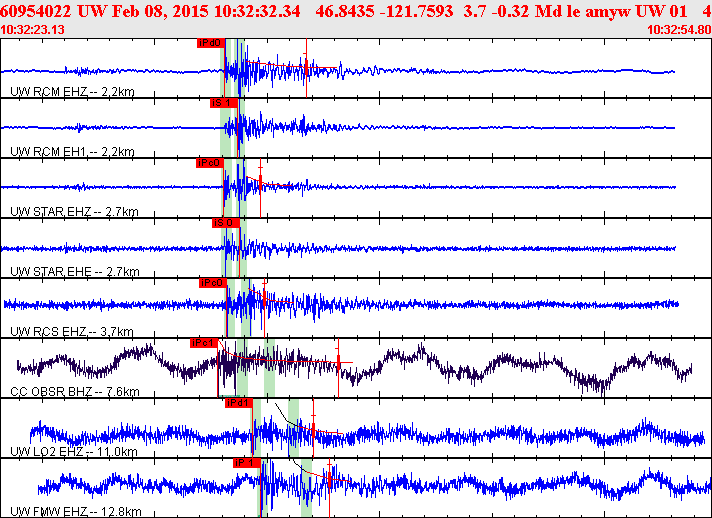Select the UW RCM EH1 channel label
The height and width of the screenshot is (518, 712).
[72, 152]
